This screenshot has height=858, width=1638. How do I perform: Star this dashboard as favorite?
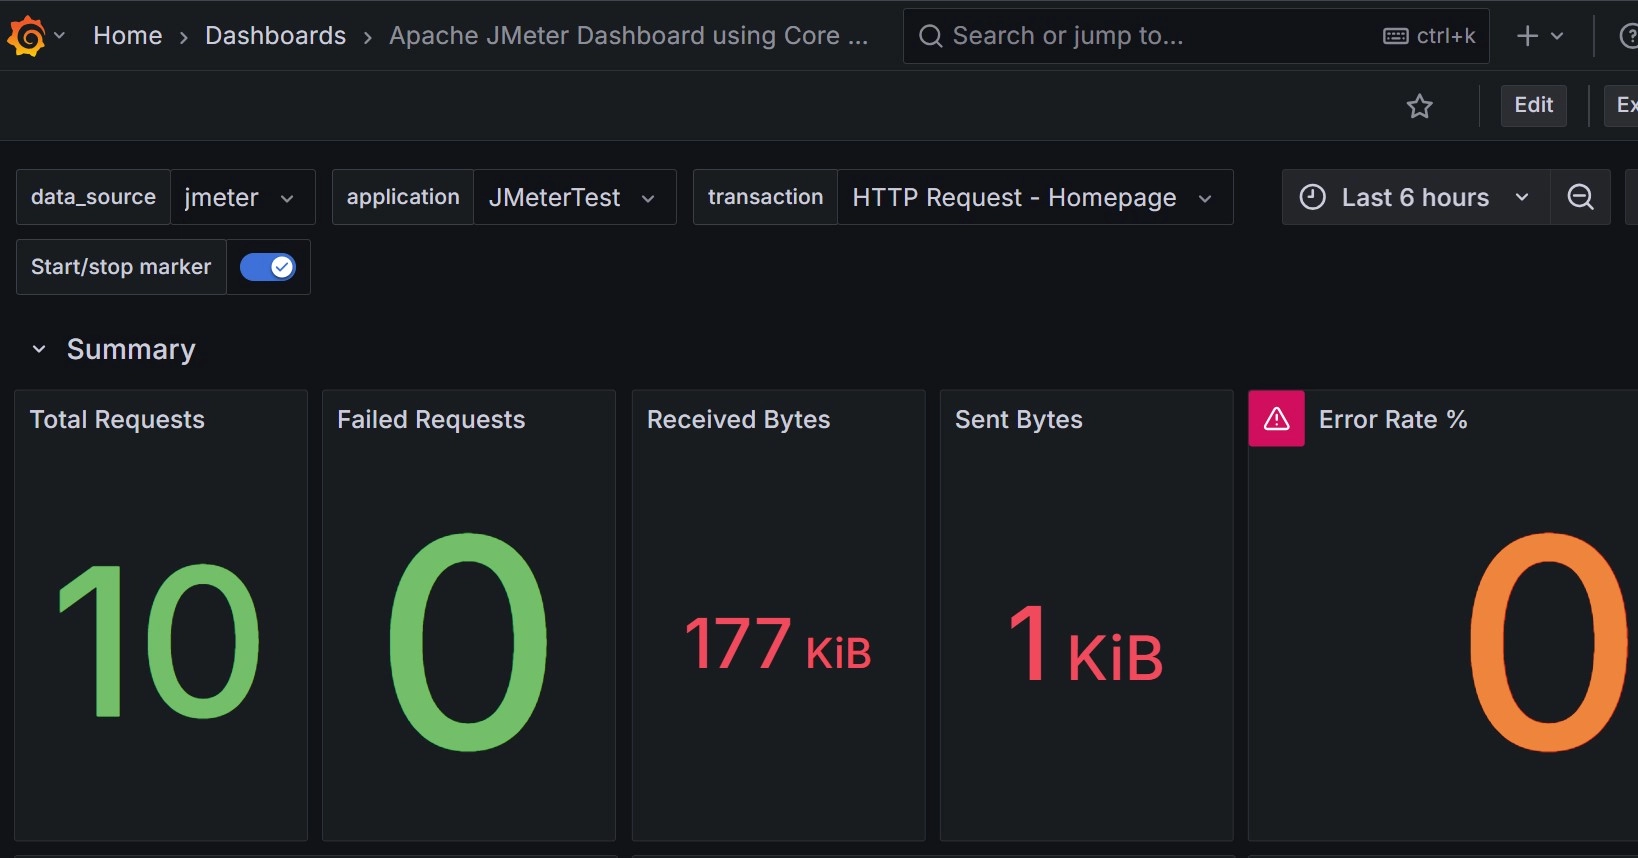click(1419, 106)
